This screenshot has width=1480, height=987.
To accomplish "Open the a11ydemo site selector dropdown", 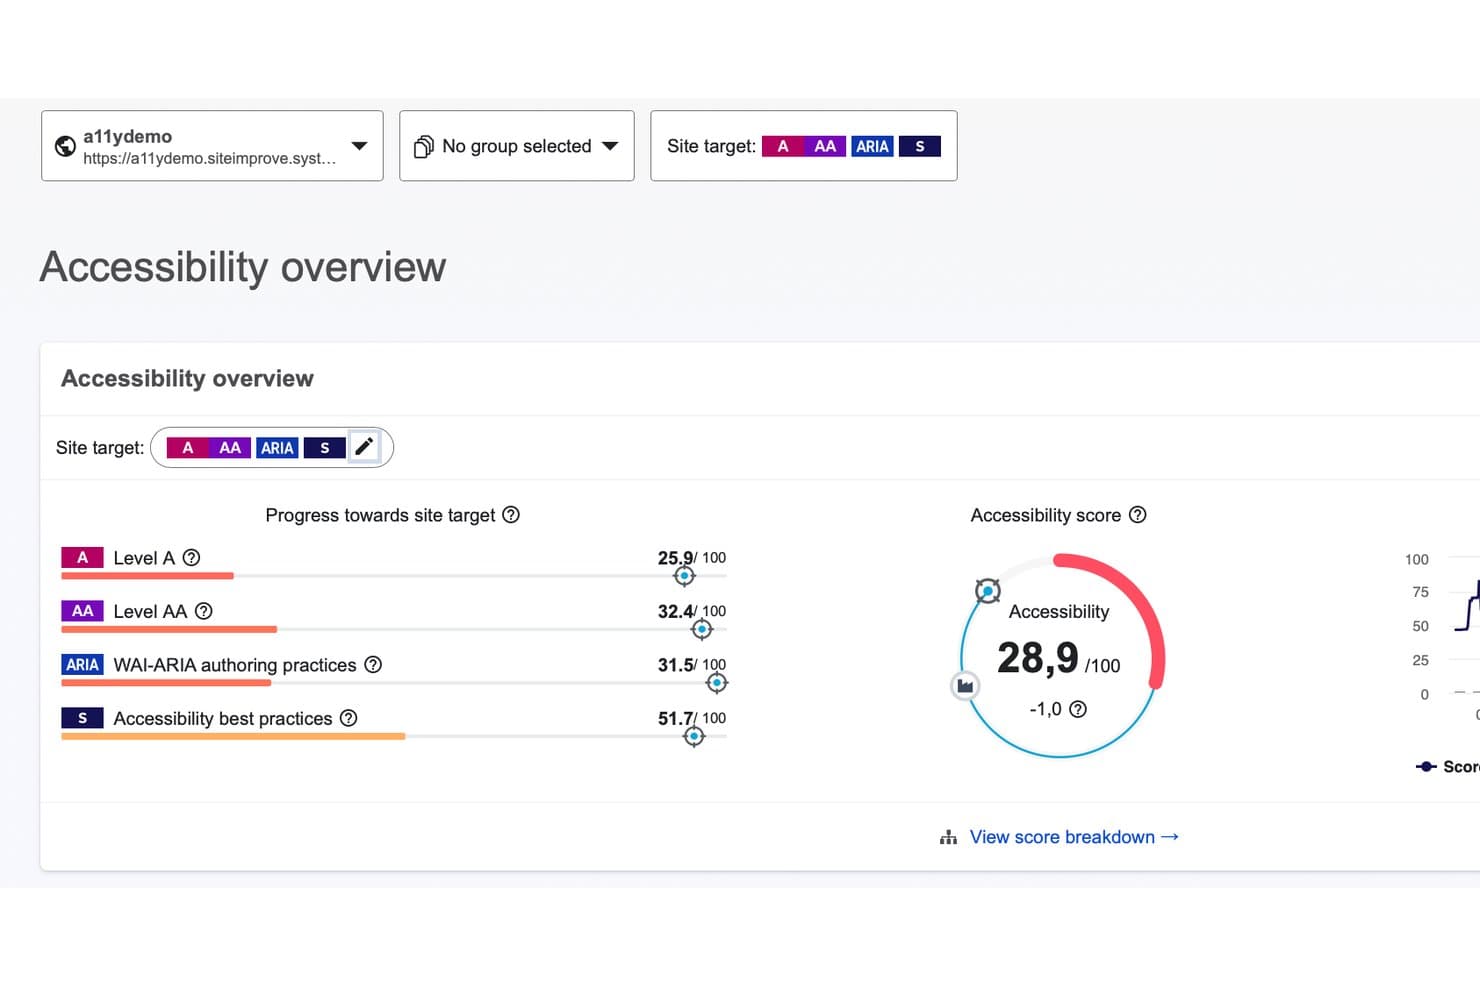I will click(x=212, y=146).
